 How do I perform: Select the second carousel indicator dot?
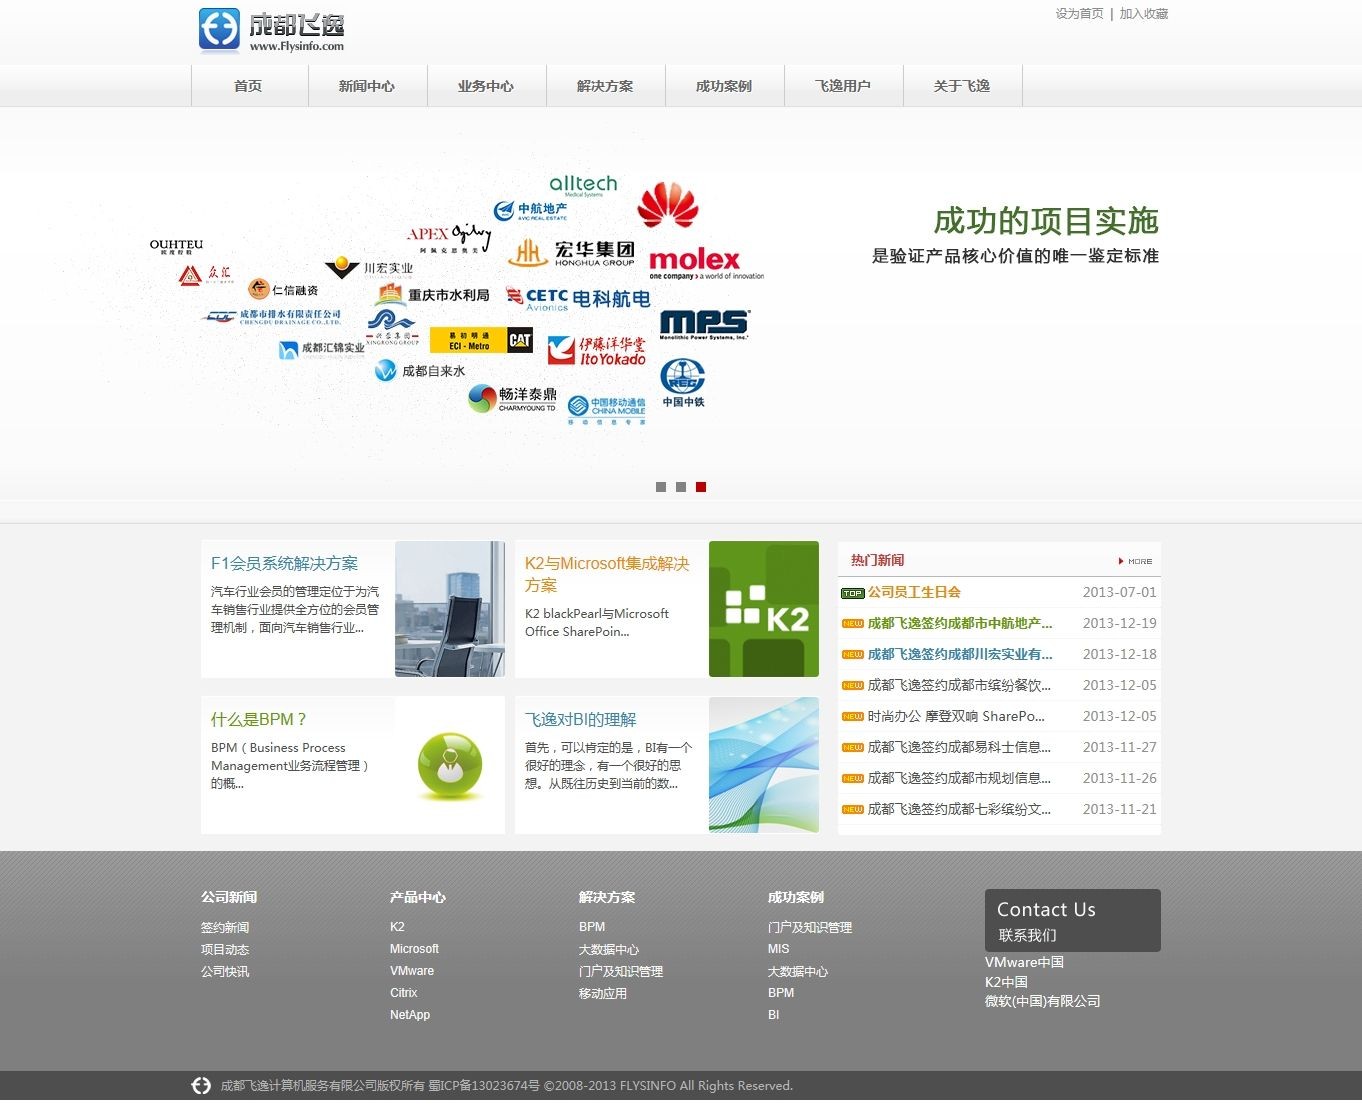coord(681,487)
